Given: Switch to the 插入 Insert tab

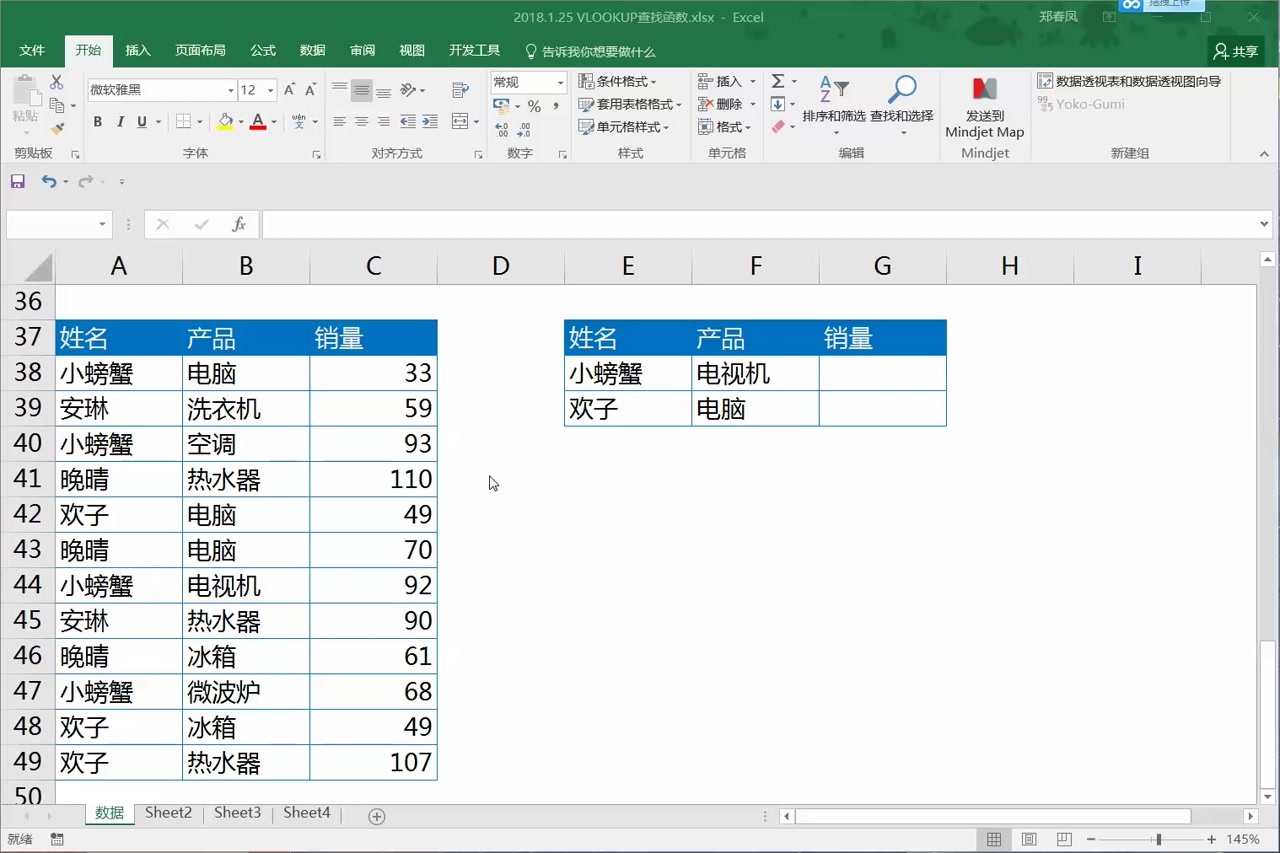Looking at the screenshot, I should pos(138,51).
